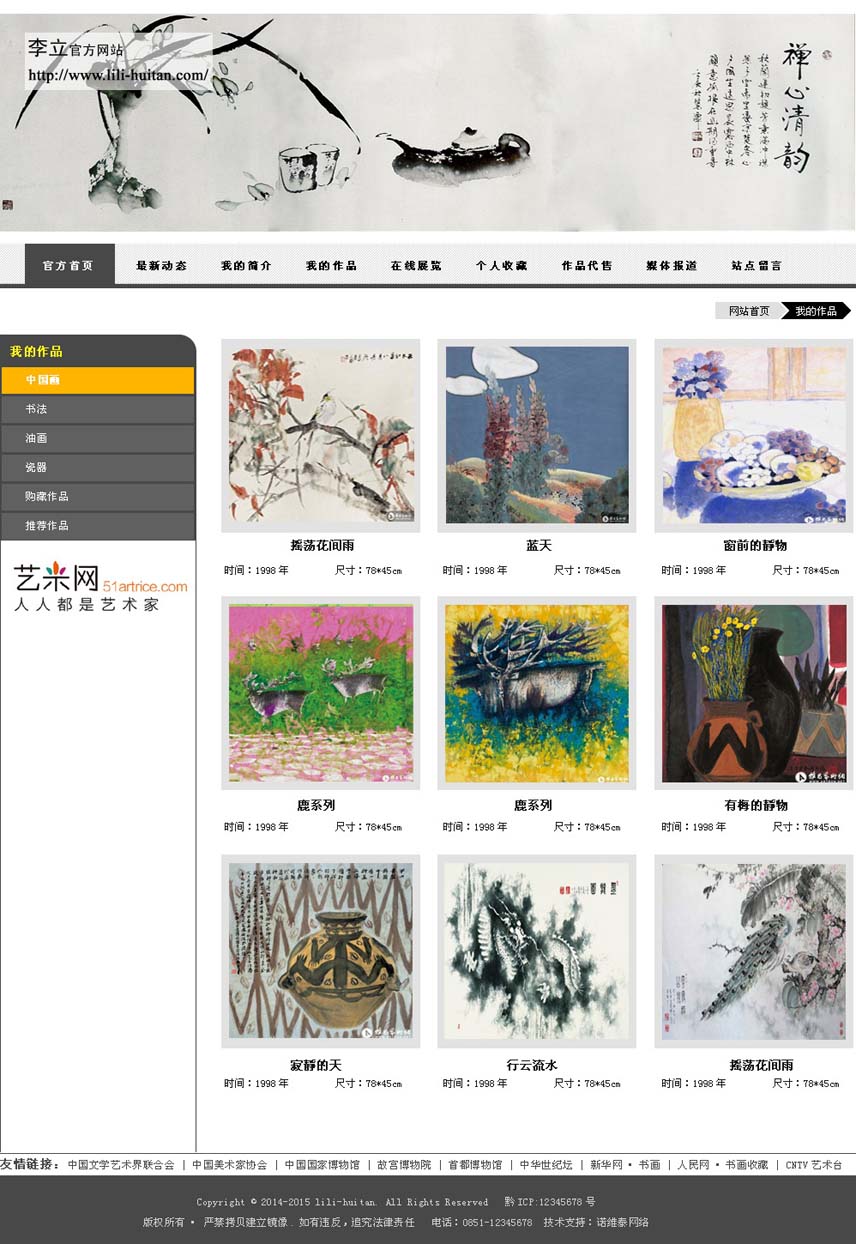Visit the 故宫博物院 friendly link
Screen dimensions: 856x1244
(404, 1165)
